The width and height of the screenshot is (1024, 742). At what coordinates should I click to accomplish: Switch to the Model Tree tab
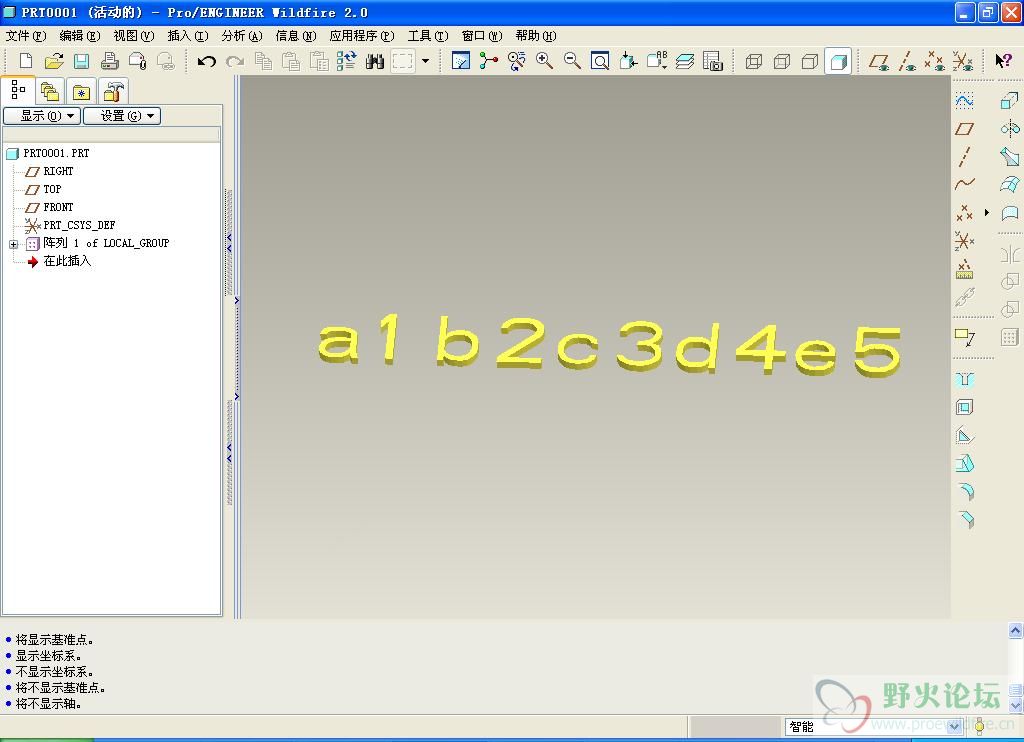(x=18, y=90)
